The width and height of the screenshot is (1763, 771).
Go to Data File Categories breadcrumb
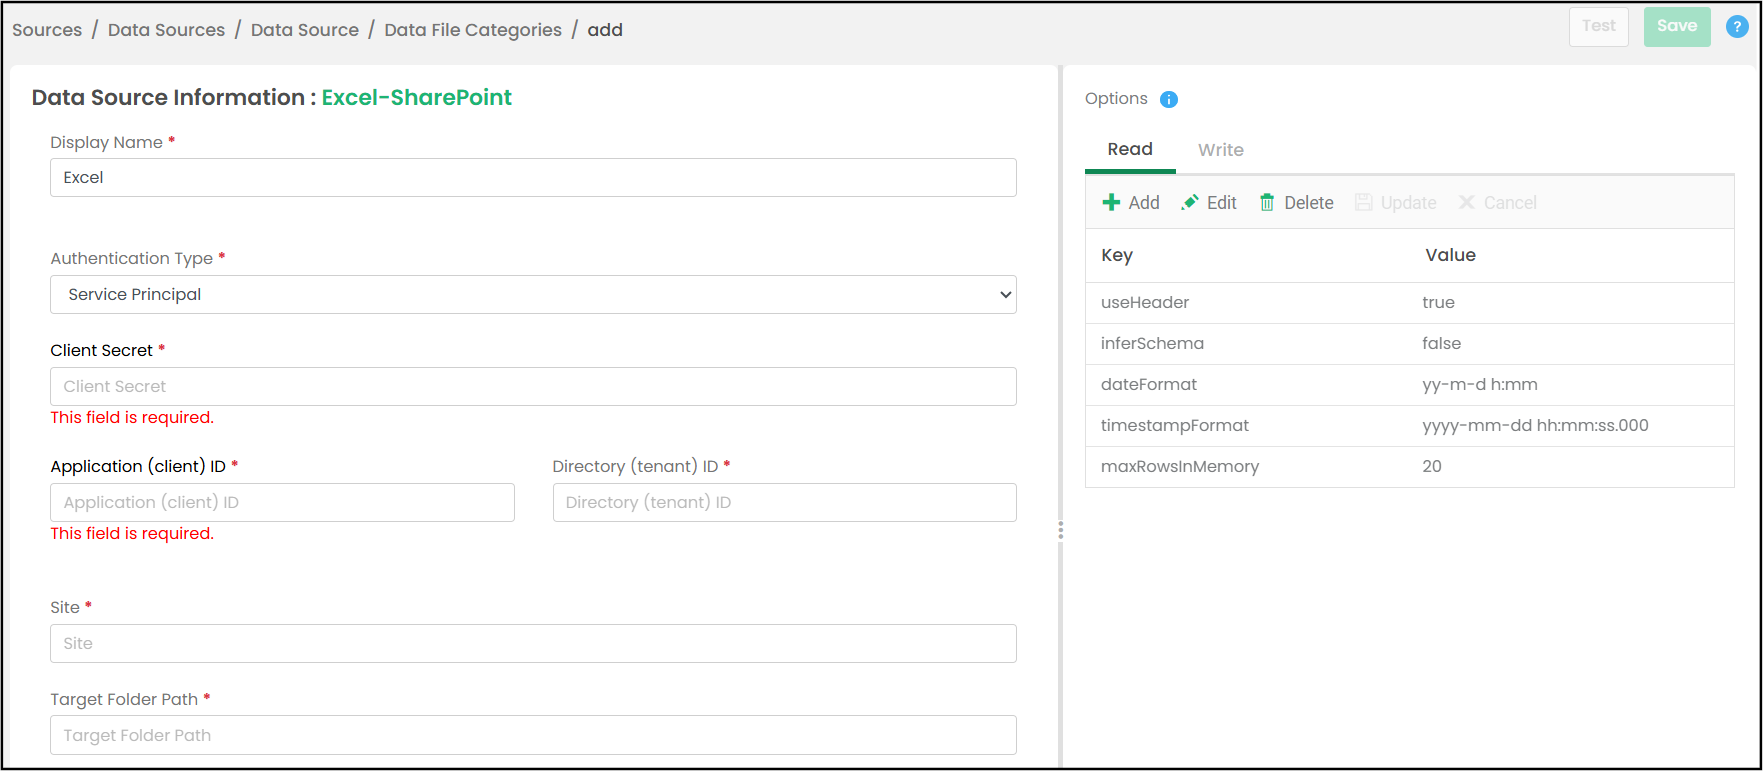[x=473, y=30]
